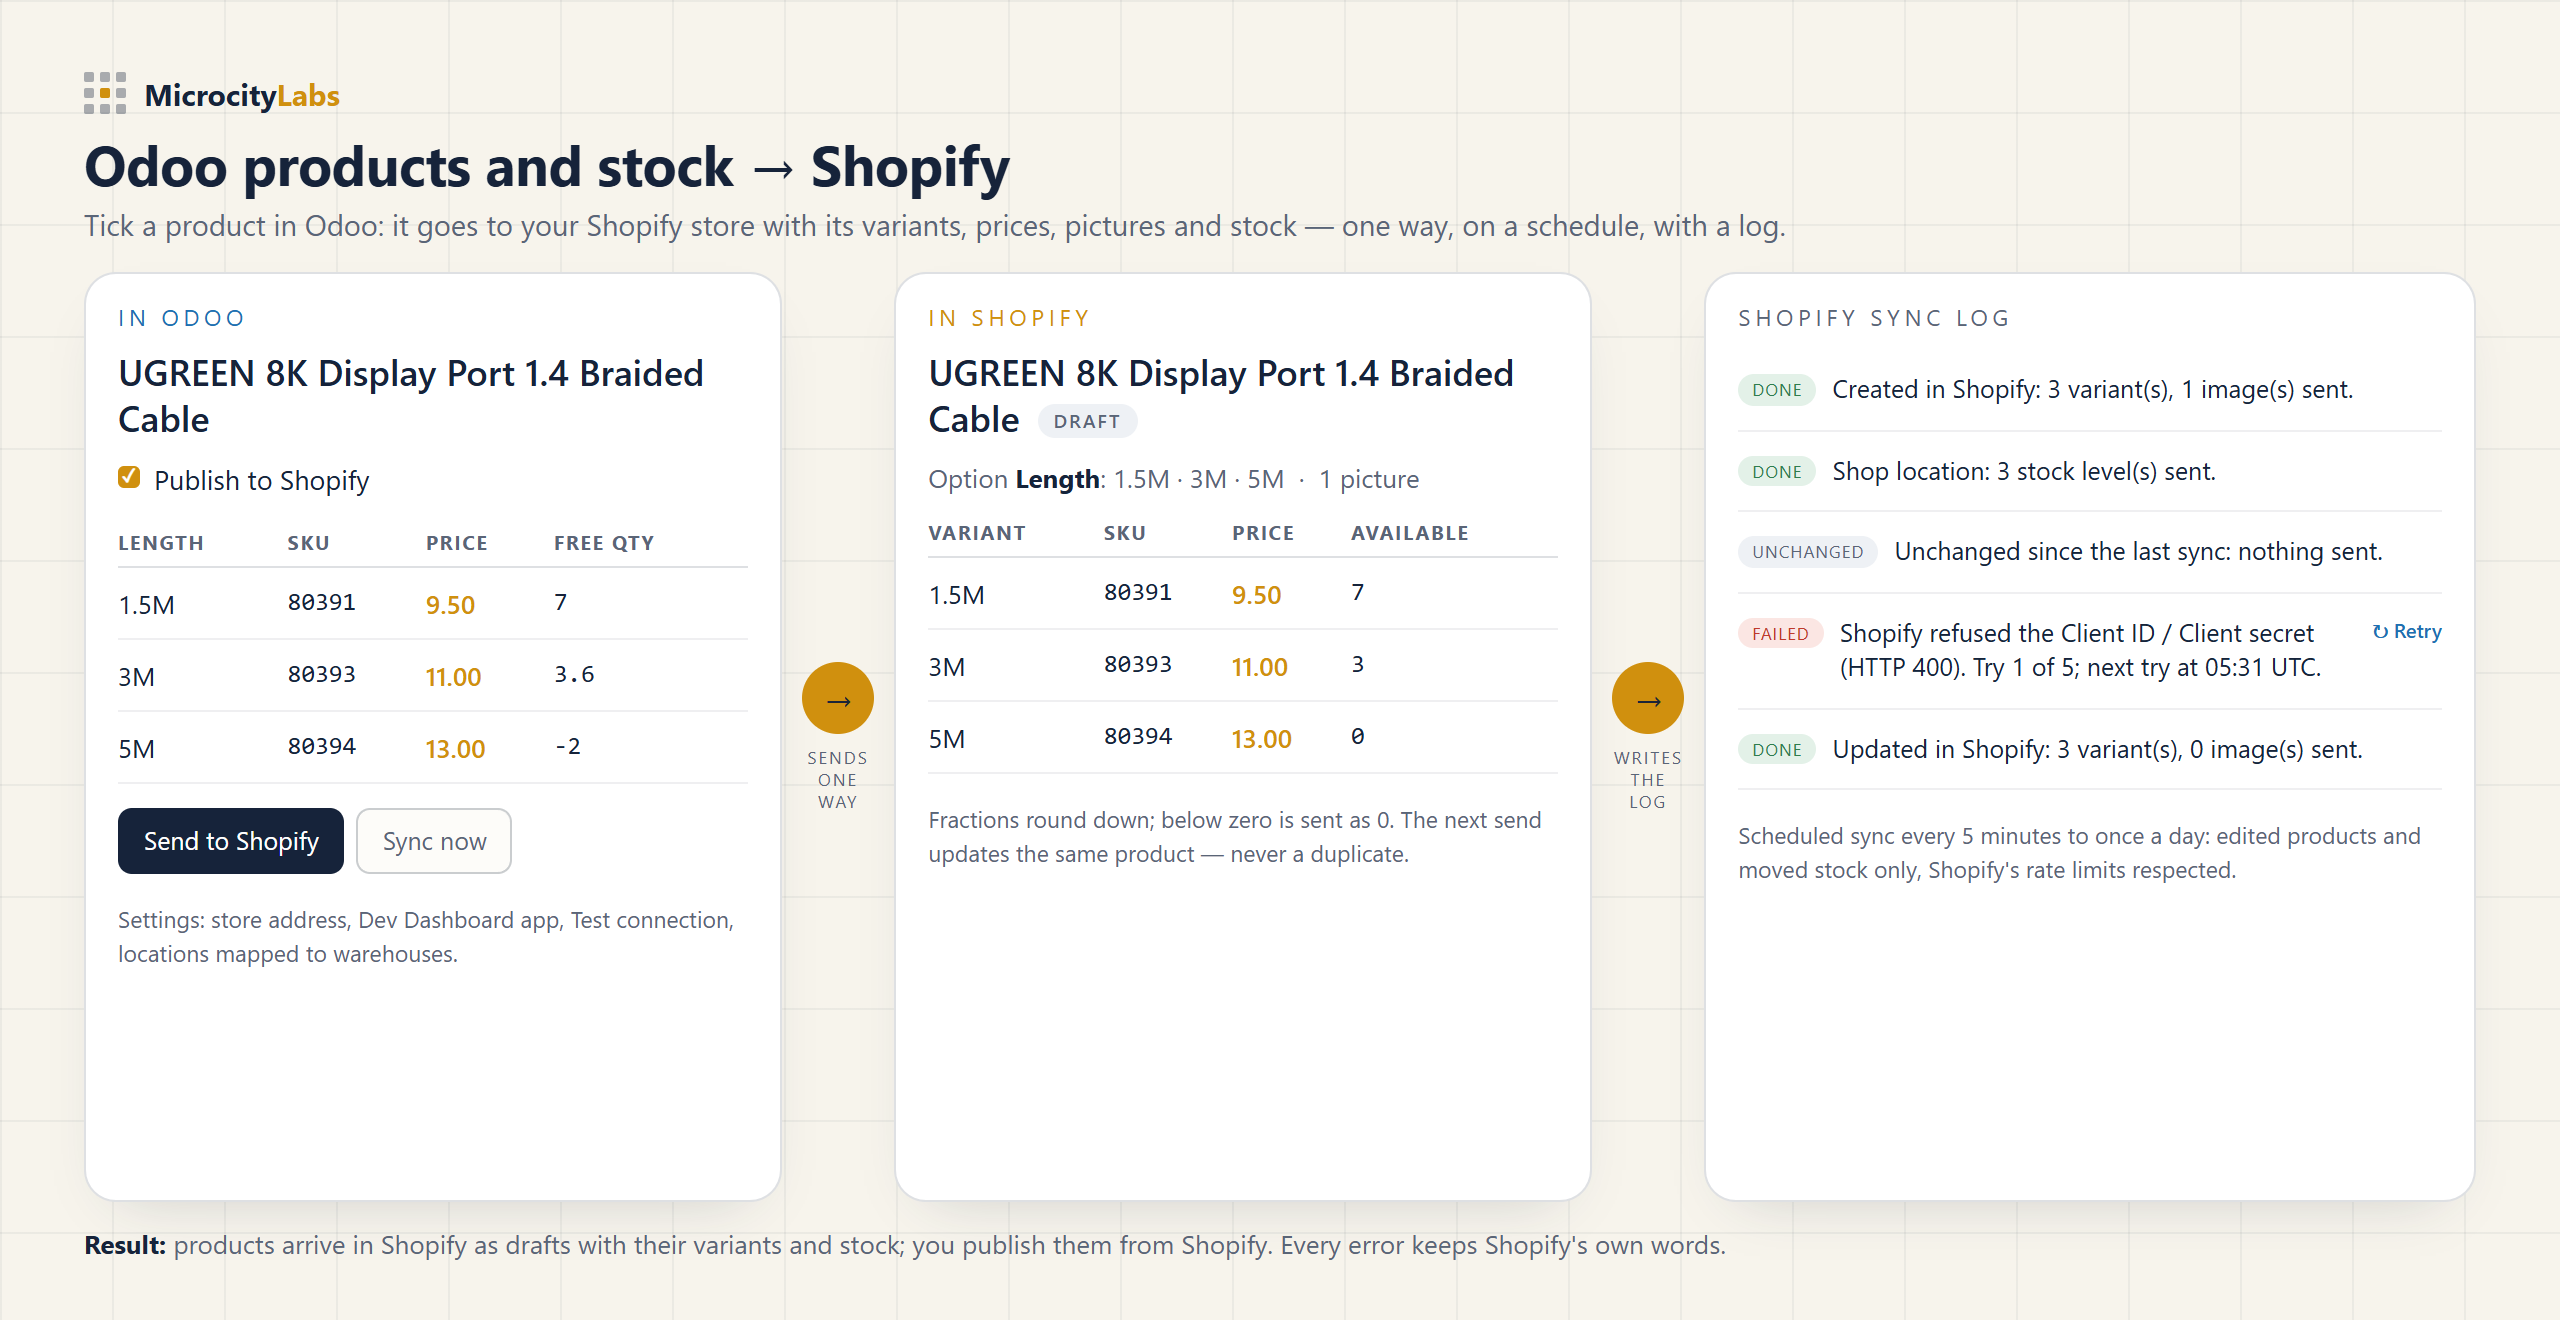Click the Result summary line at bottom
The width and height of the screenshot is (2560, 1320).
pyautogui.click(x=905, y=1245)
